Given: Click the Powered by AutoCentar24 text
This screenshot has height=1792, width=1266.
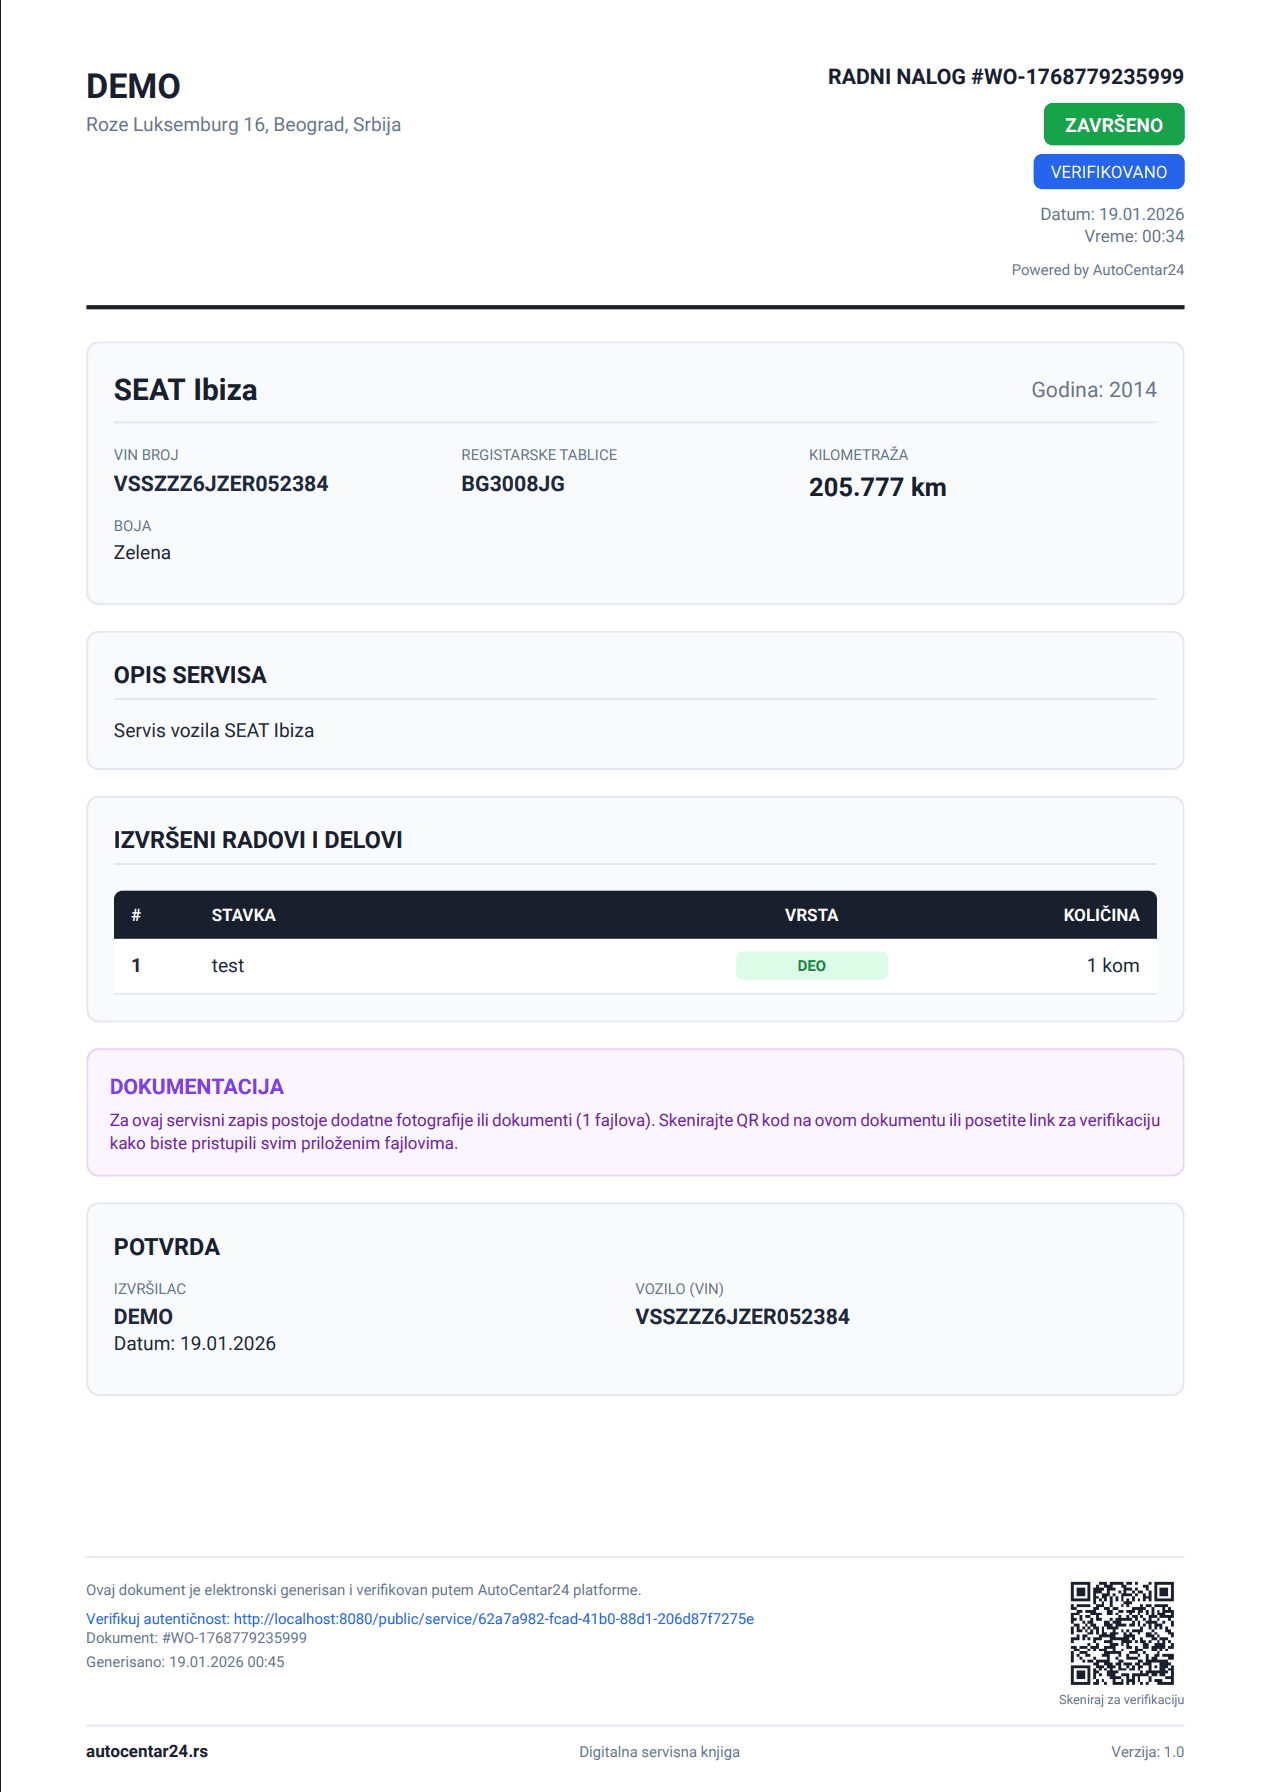Looking at the screenshot, I should (1097, 270).
